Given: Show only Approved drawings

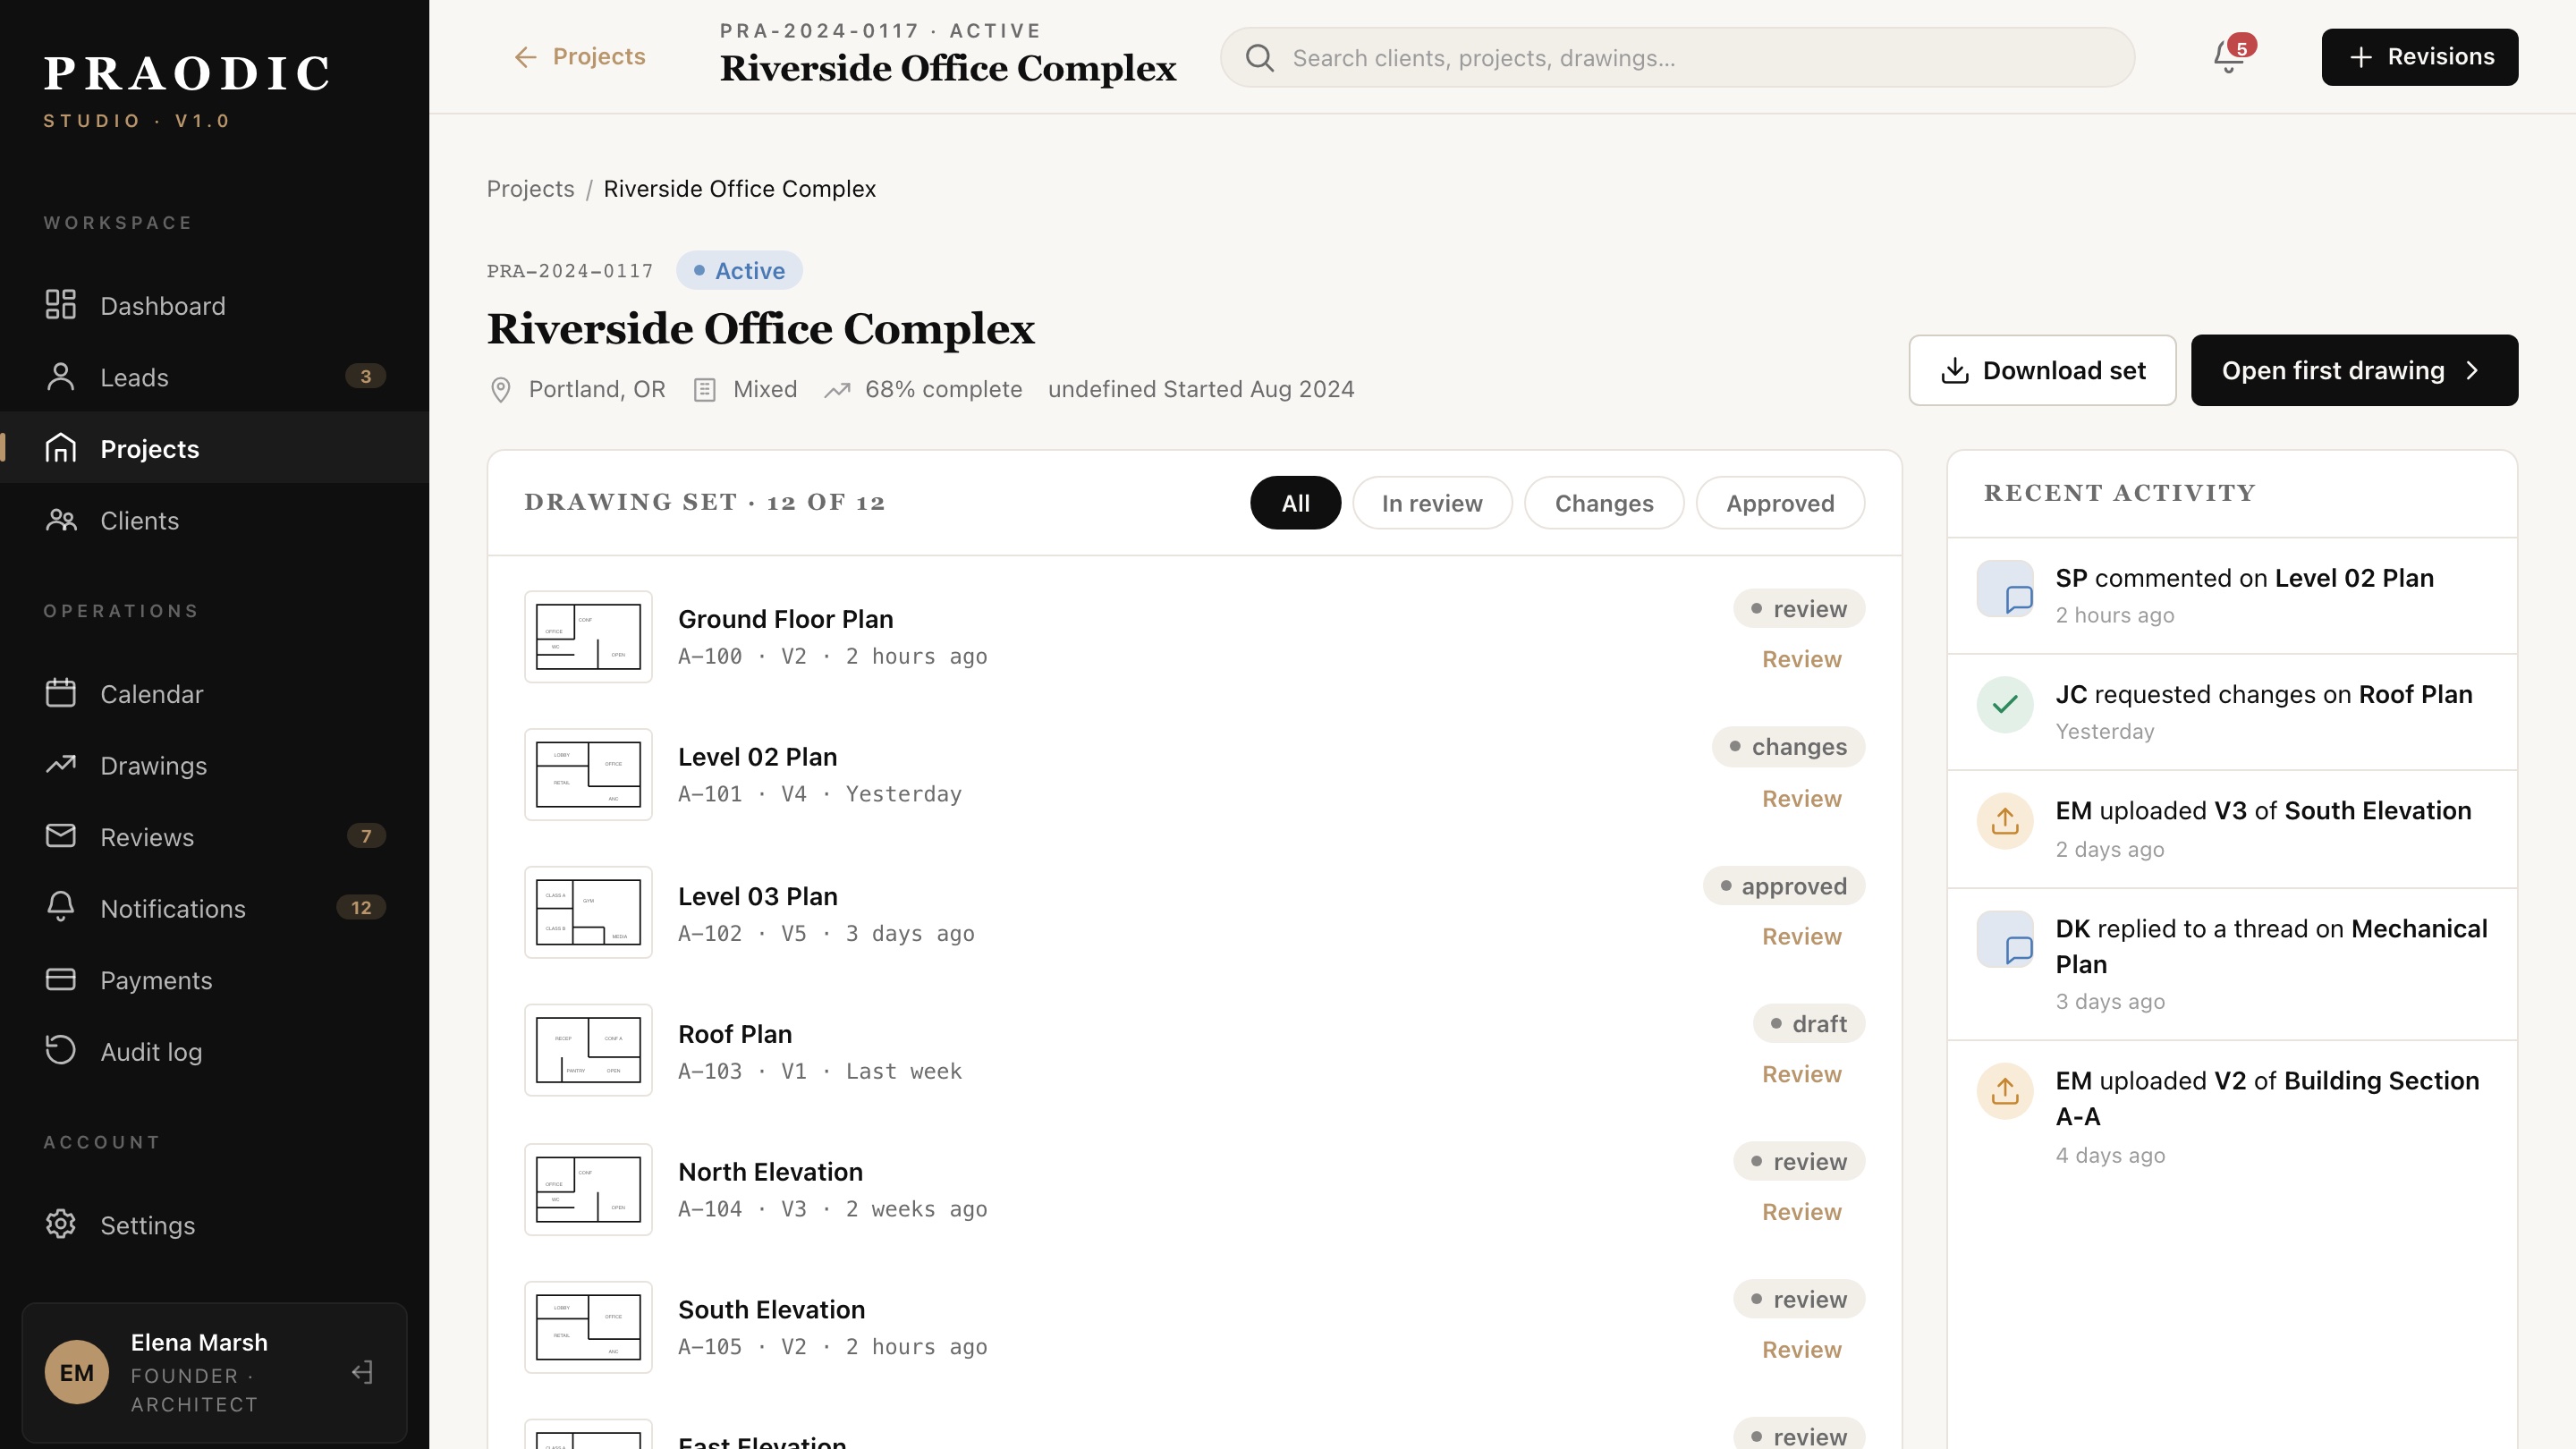Looking at the screenshot, I should pos(1780,503).
